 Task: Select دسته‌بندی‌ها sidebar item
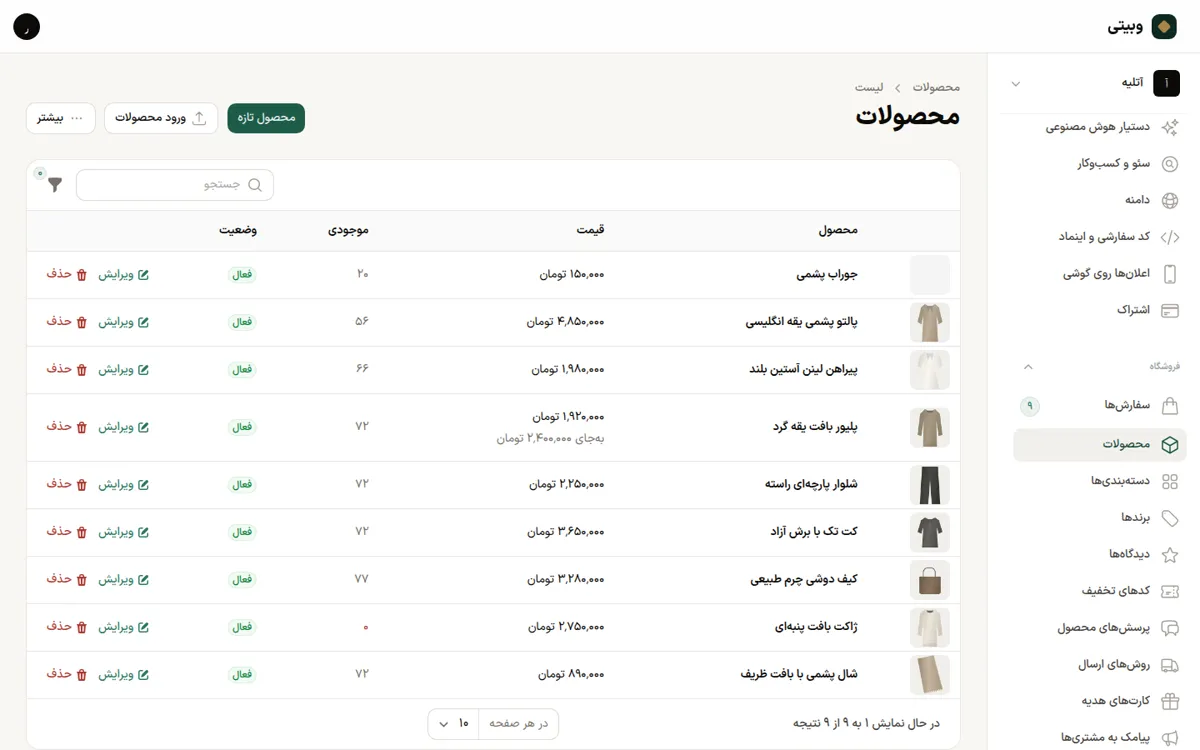point(1100,481)
